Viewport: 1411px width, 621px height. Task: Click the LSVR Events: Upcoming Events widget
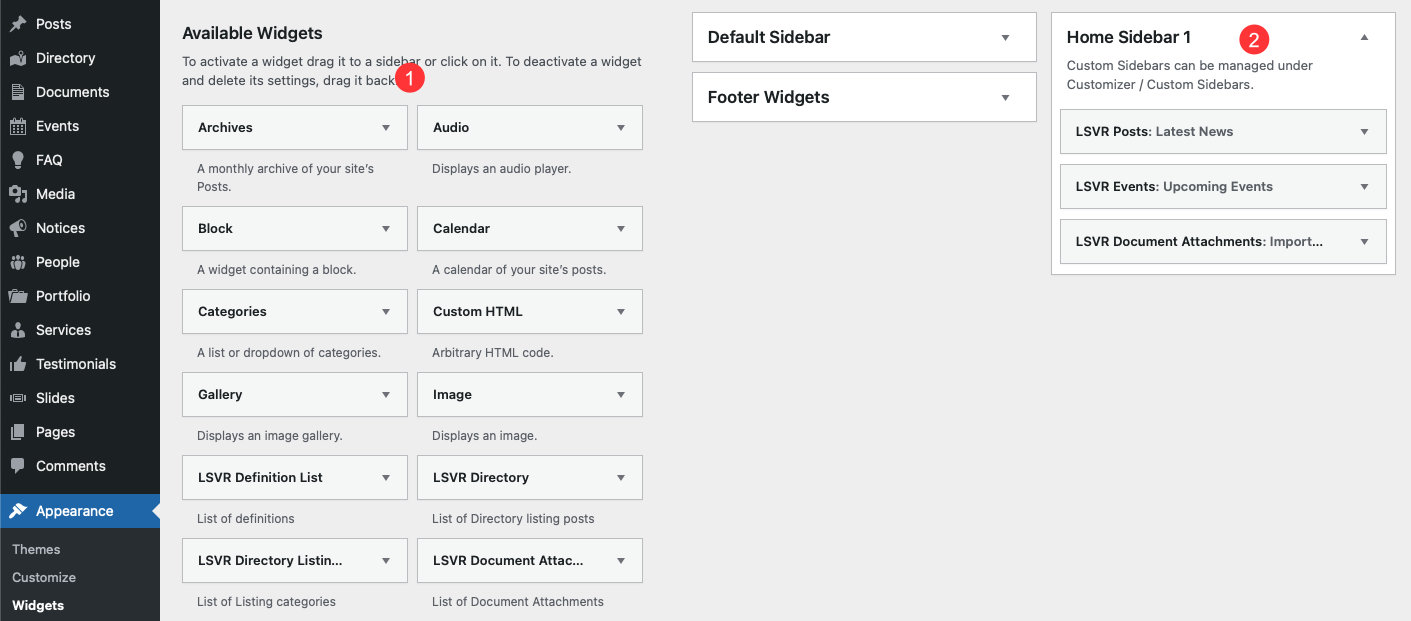(1223, 186)
